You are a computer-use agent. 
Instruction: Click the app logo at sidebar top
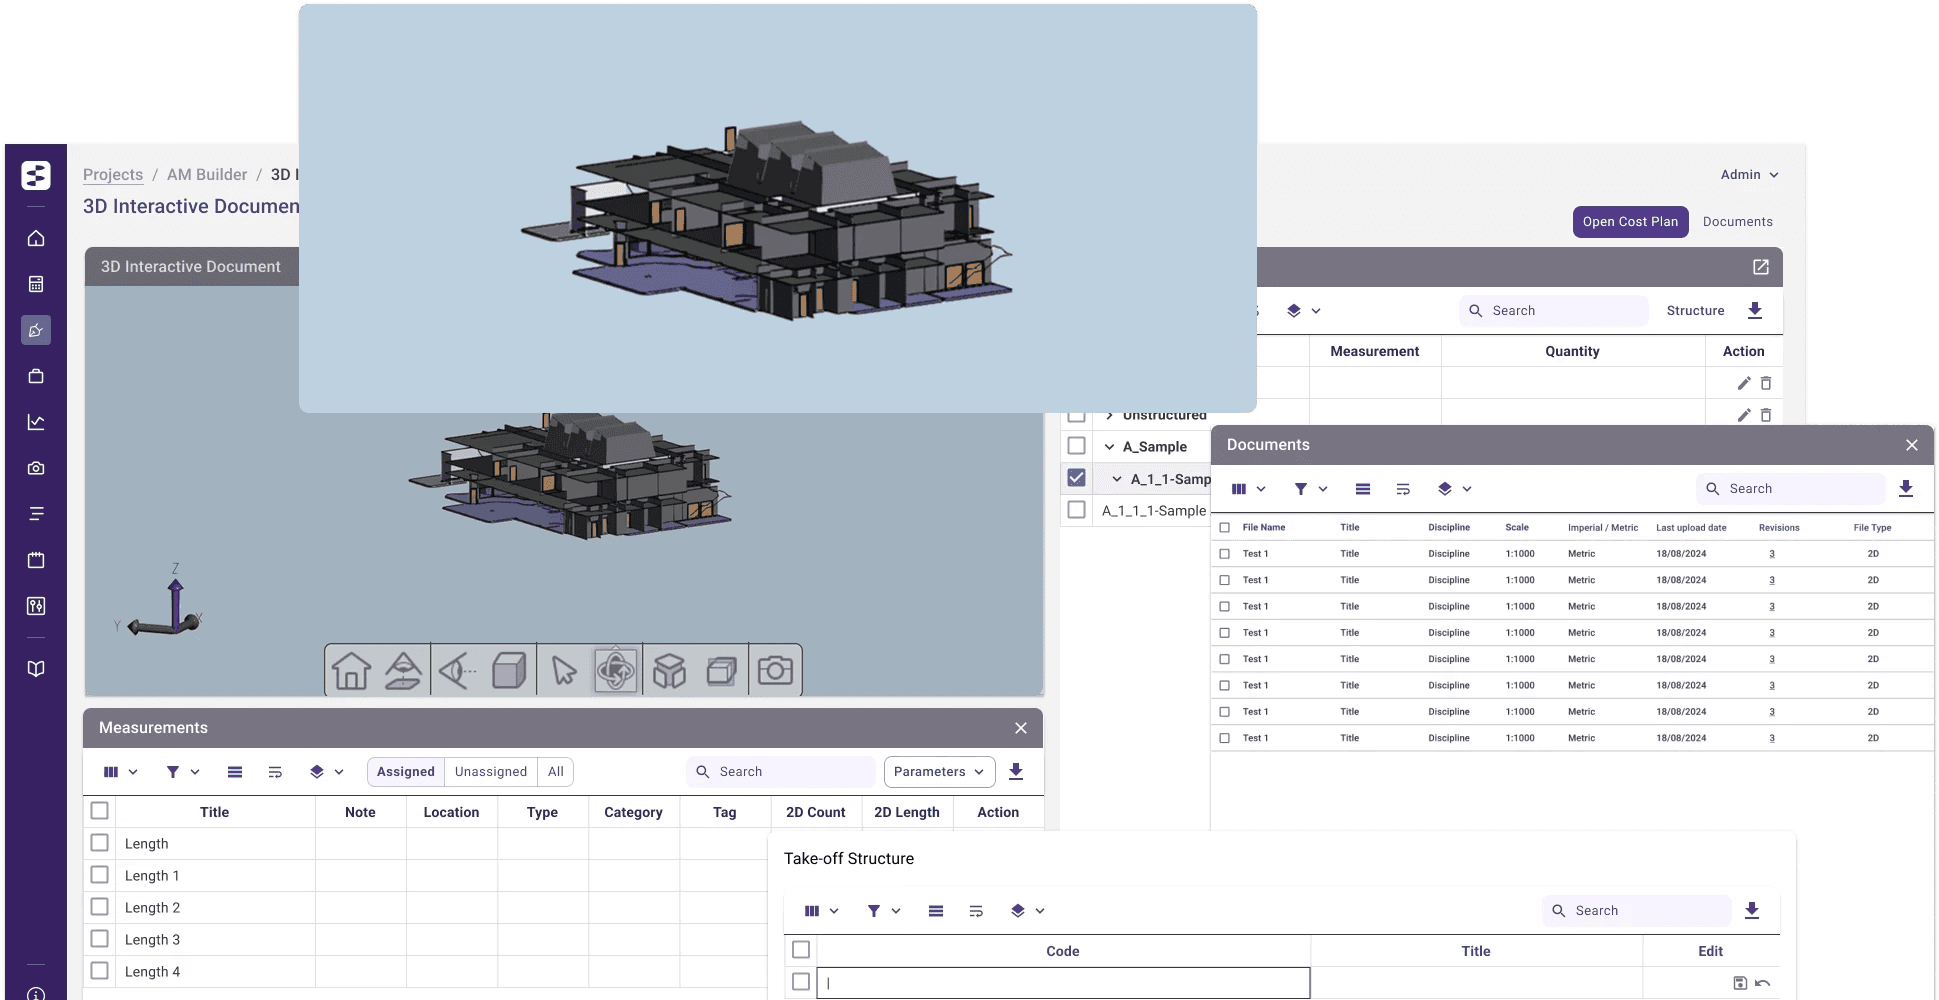click(x=36, y=175)
